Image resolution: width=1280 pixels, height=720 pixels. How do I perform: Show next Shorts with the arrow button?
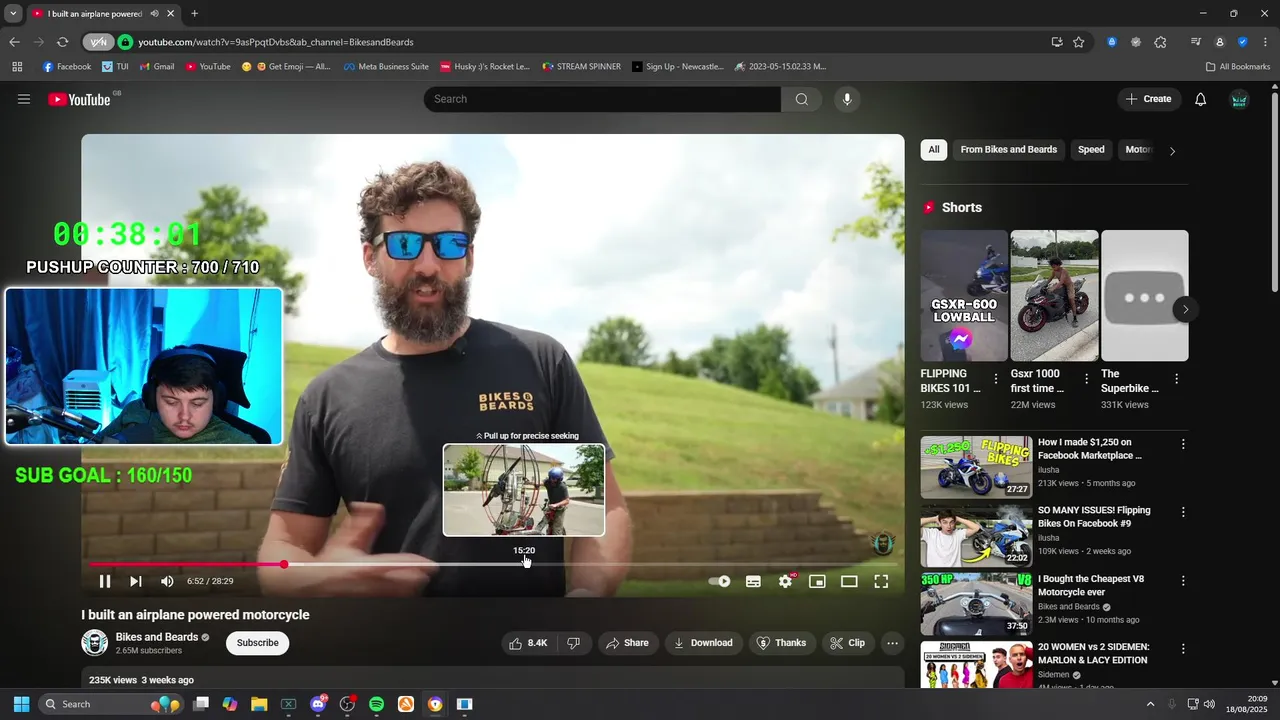1185,309
